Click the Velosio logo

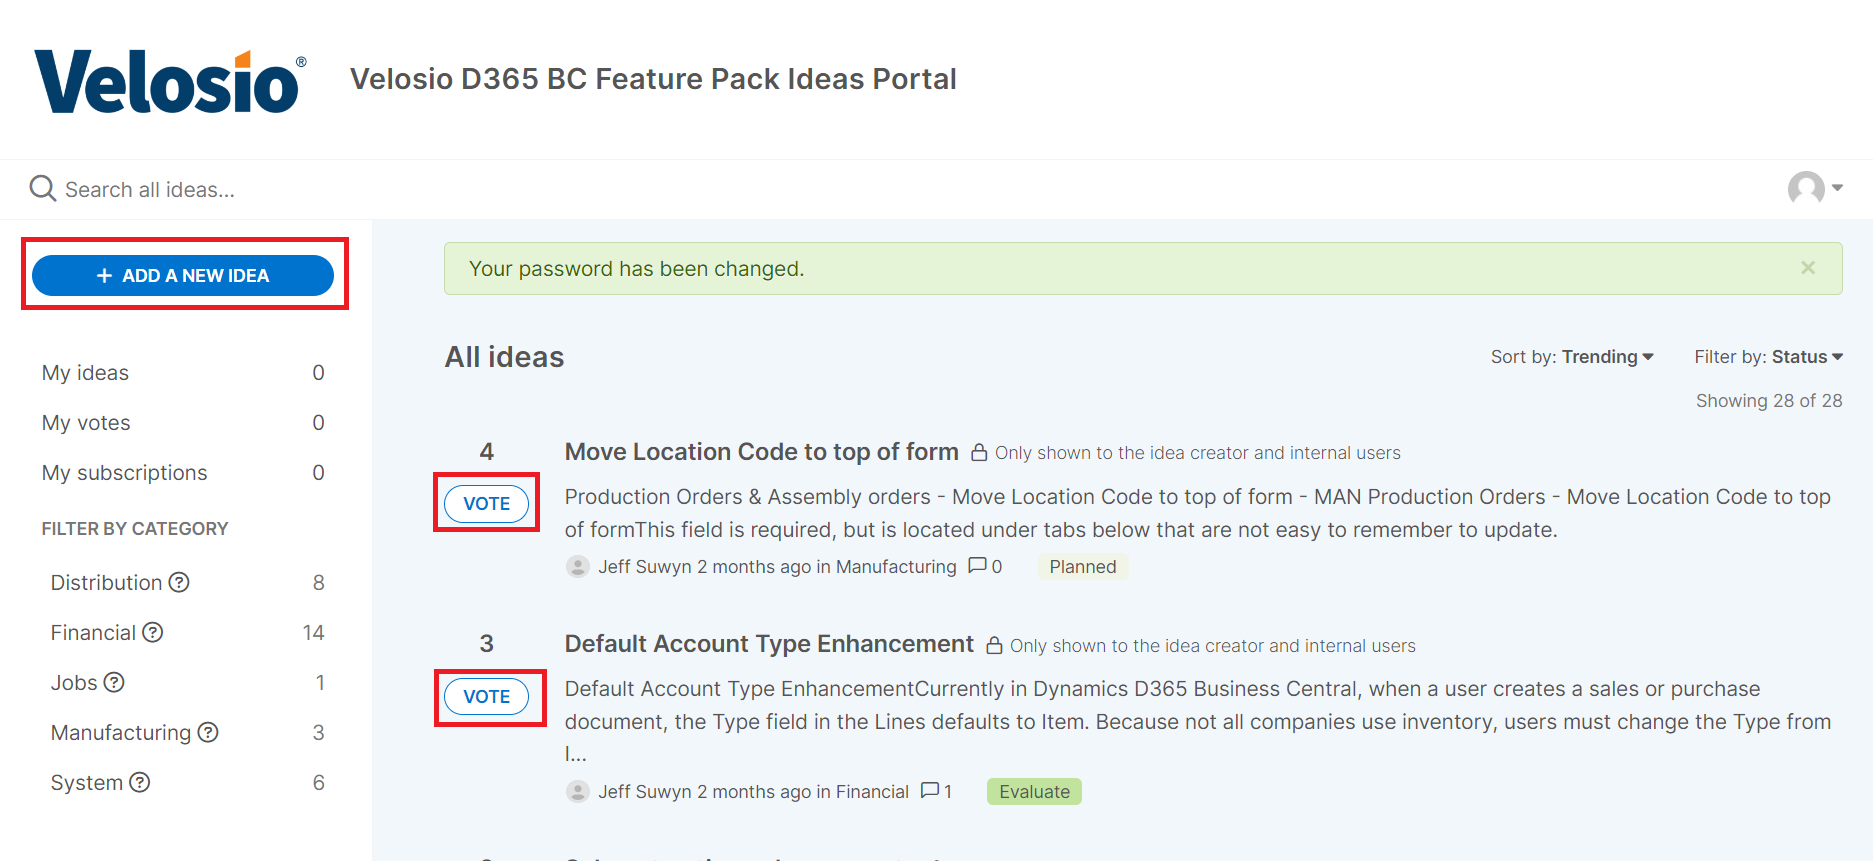tap(166, 78)
